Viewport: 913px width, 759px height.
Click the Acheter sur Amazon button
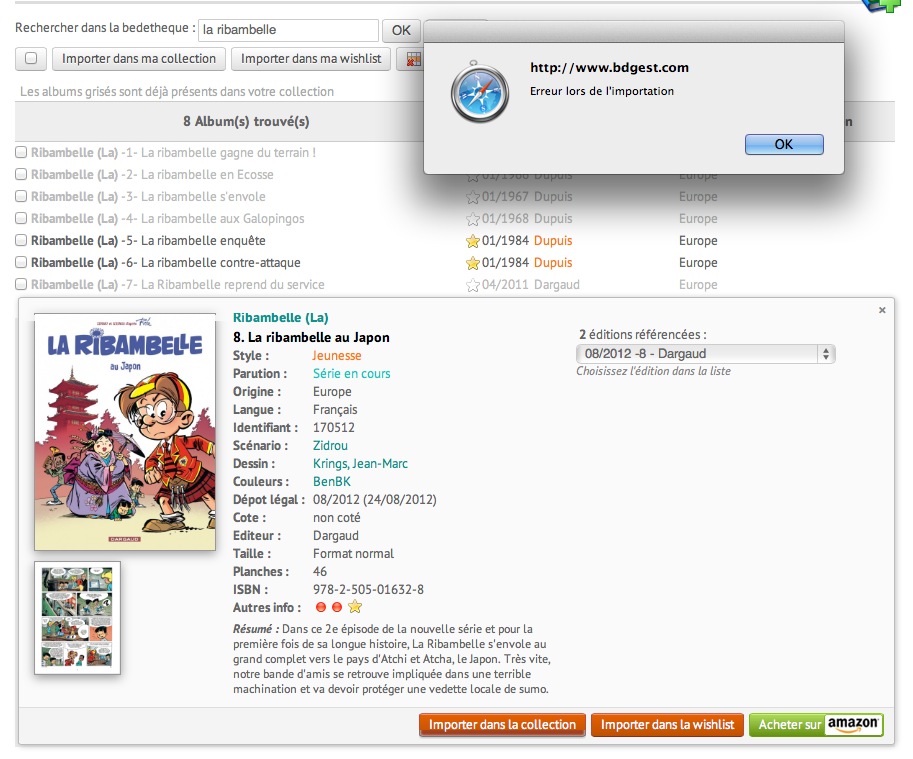[817, 725]
